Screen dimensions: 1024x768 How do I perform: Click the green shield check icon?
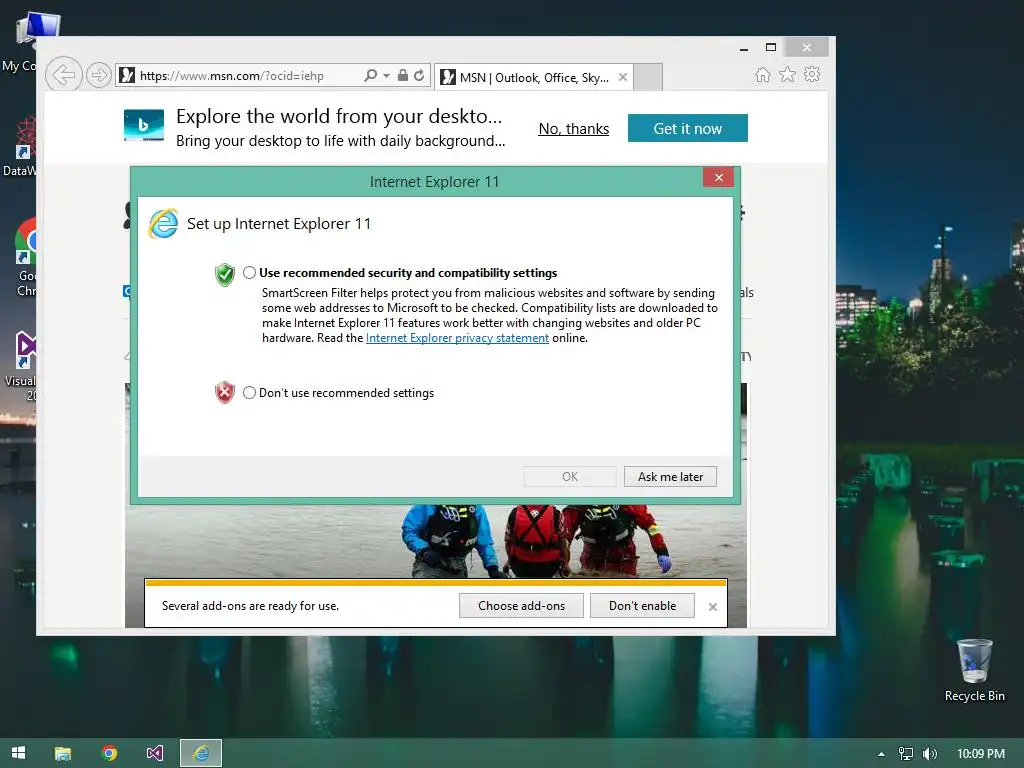(225, 275)
